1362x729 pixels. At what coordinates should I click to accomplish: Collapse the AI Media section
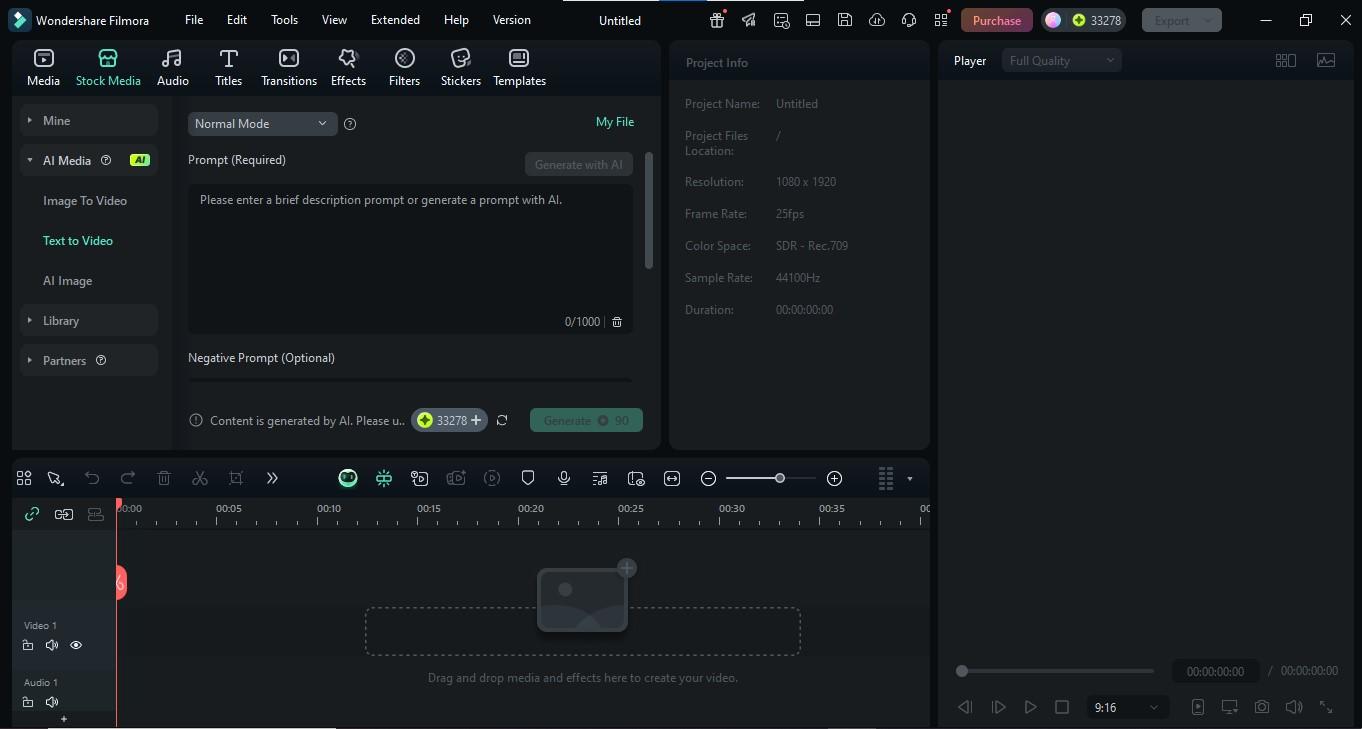tap(89, 160)
